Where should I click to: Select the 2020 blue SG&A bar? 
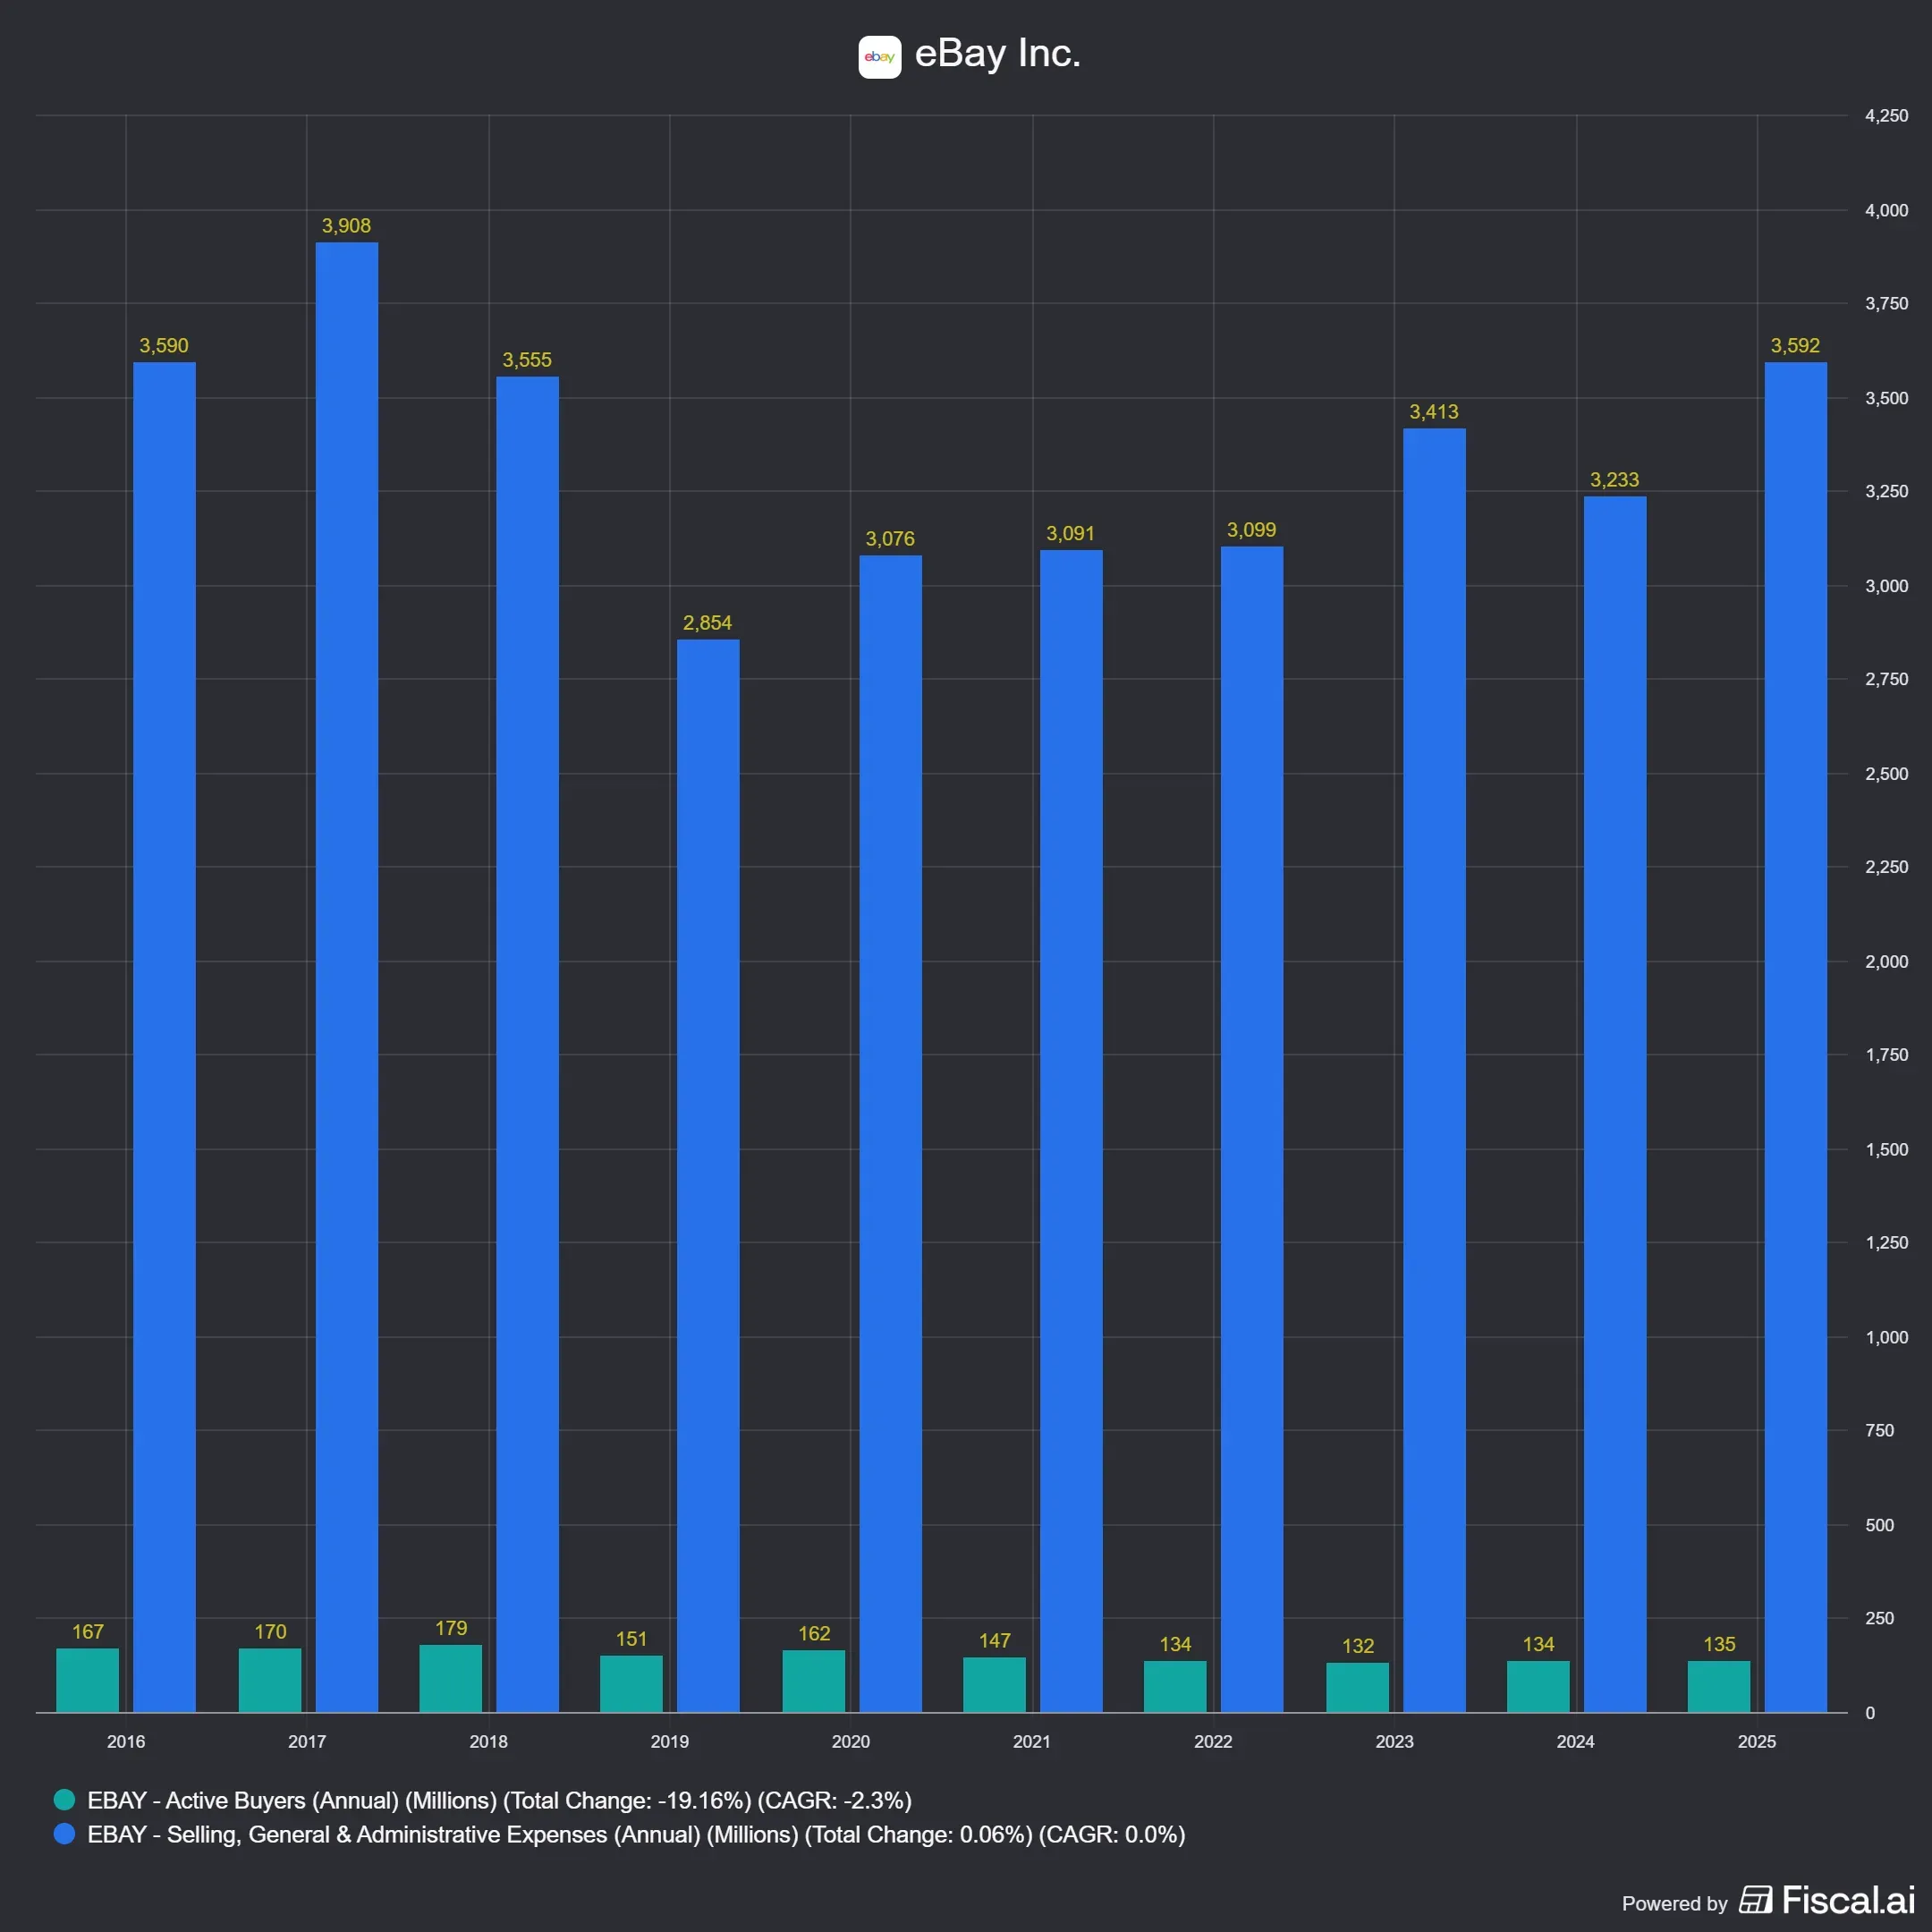click(x=891, y=1134)
